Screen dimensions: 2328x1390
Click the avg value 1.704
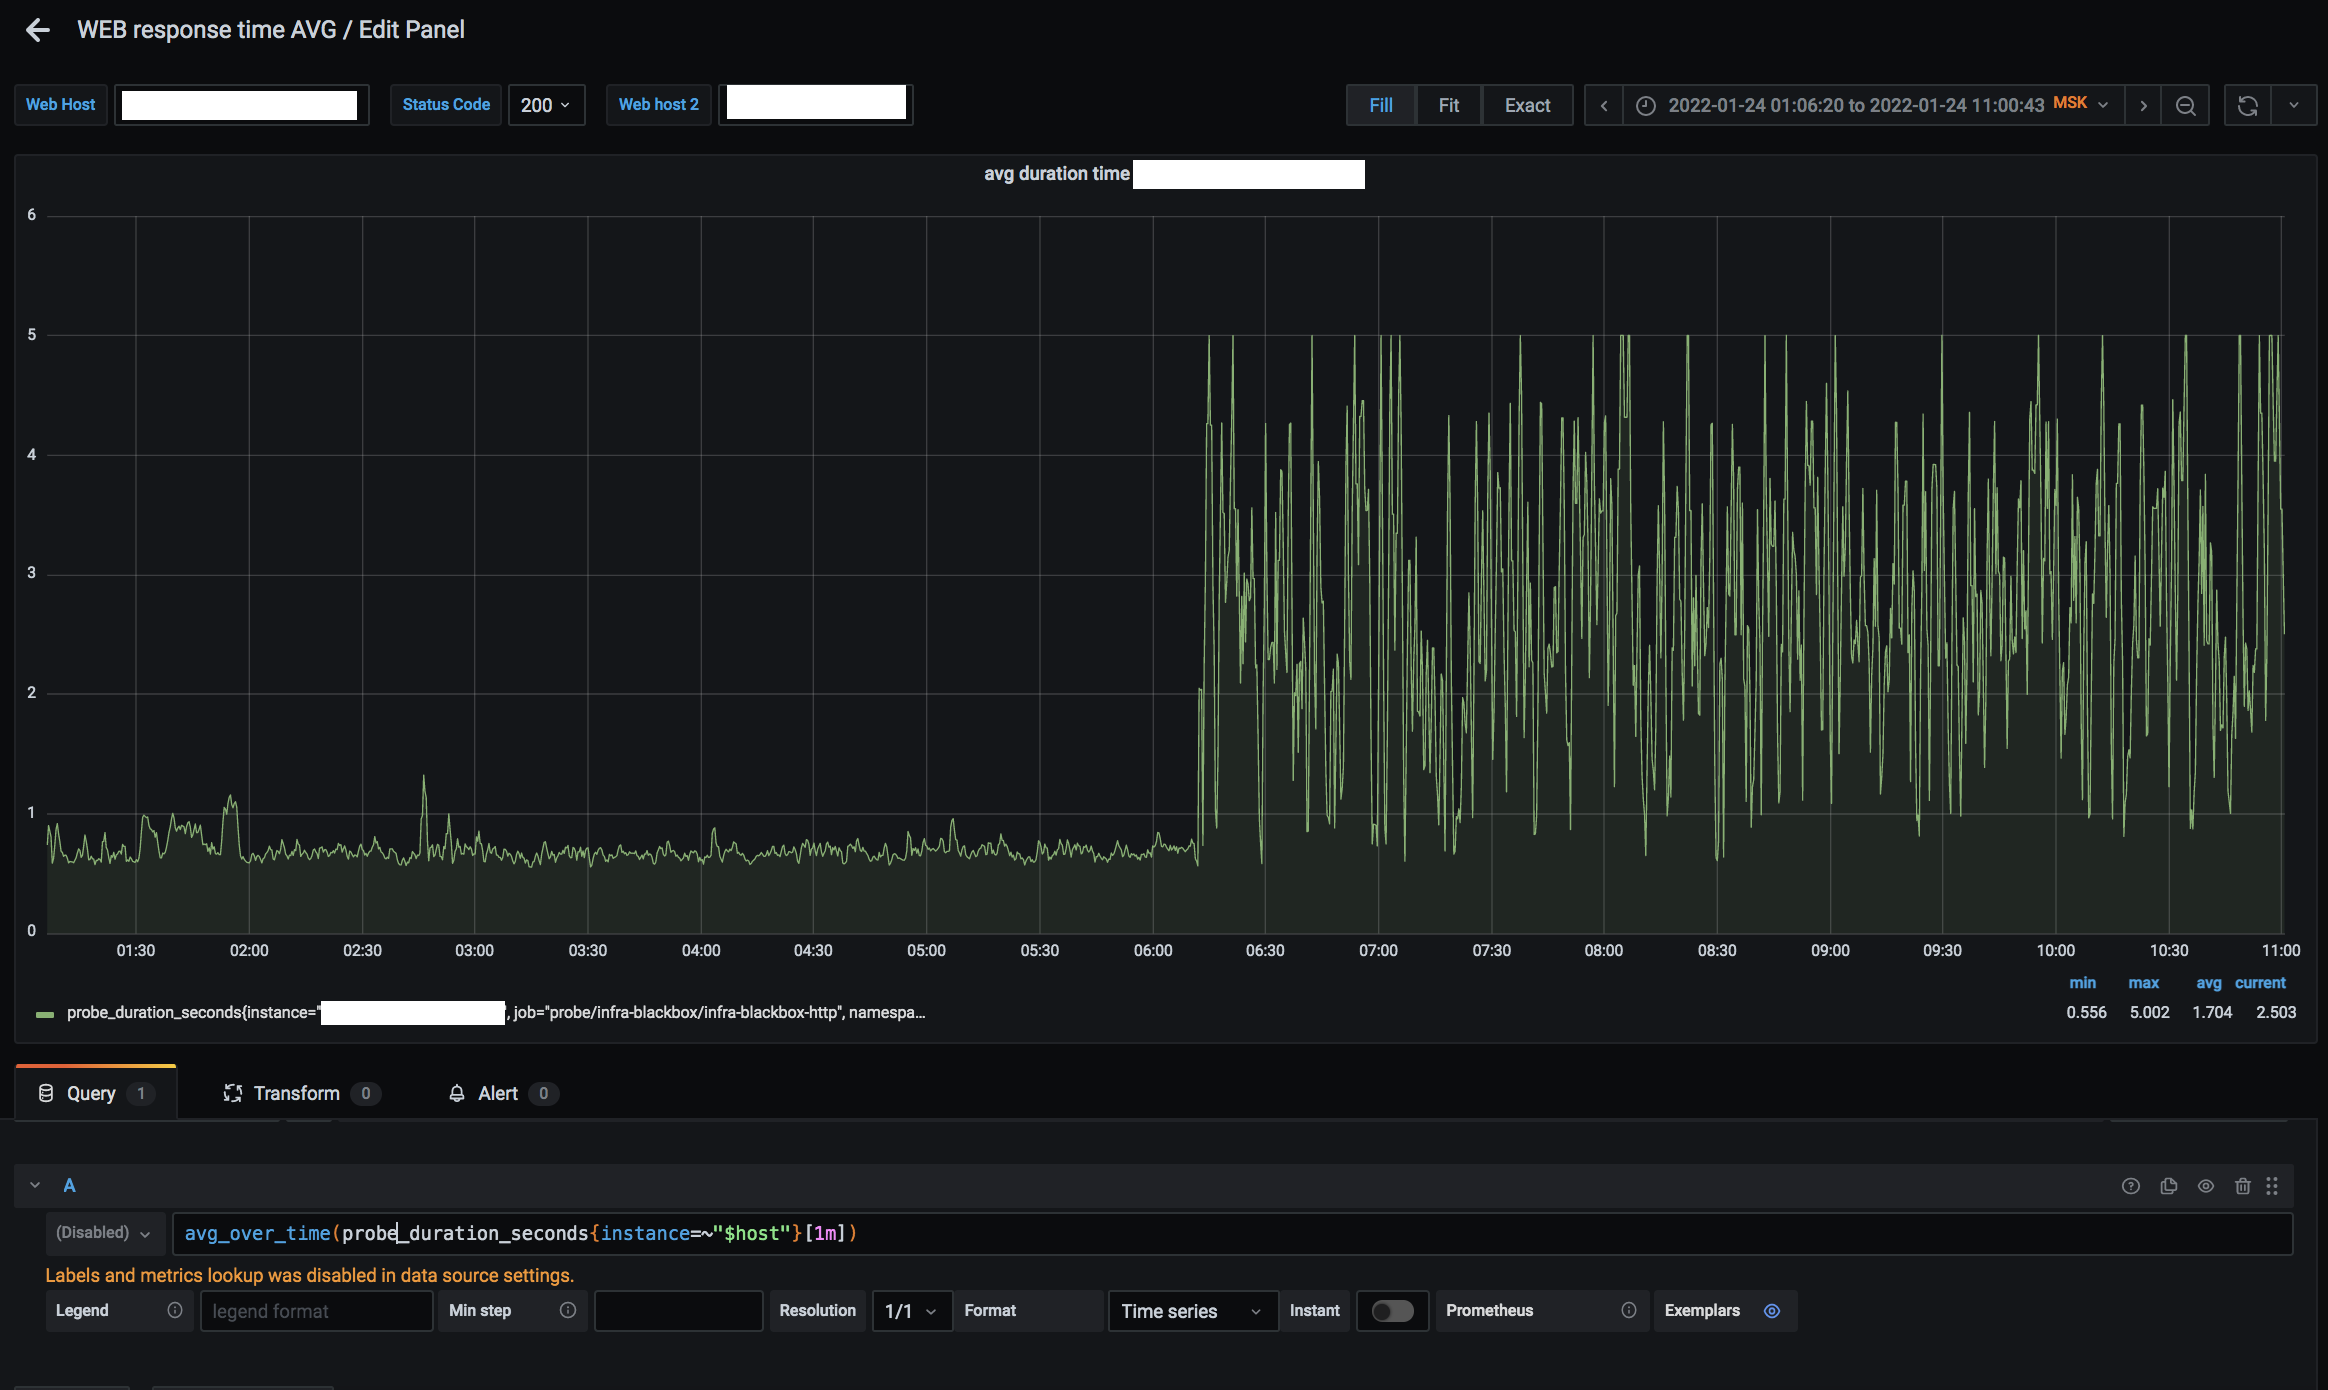[x=2212, y=1012]
